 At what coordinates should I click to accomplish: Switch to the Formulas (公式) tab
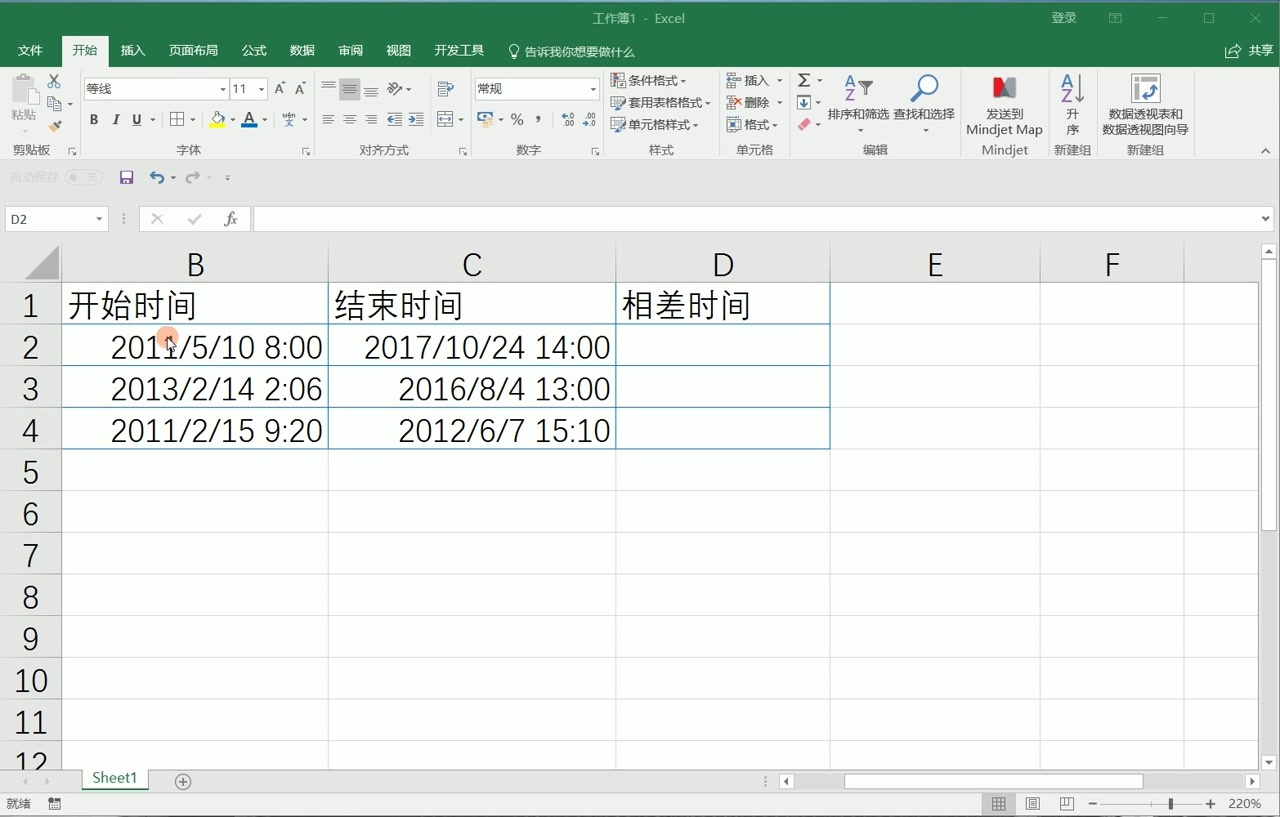click(x=254, y=51)
